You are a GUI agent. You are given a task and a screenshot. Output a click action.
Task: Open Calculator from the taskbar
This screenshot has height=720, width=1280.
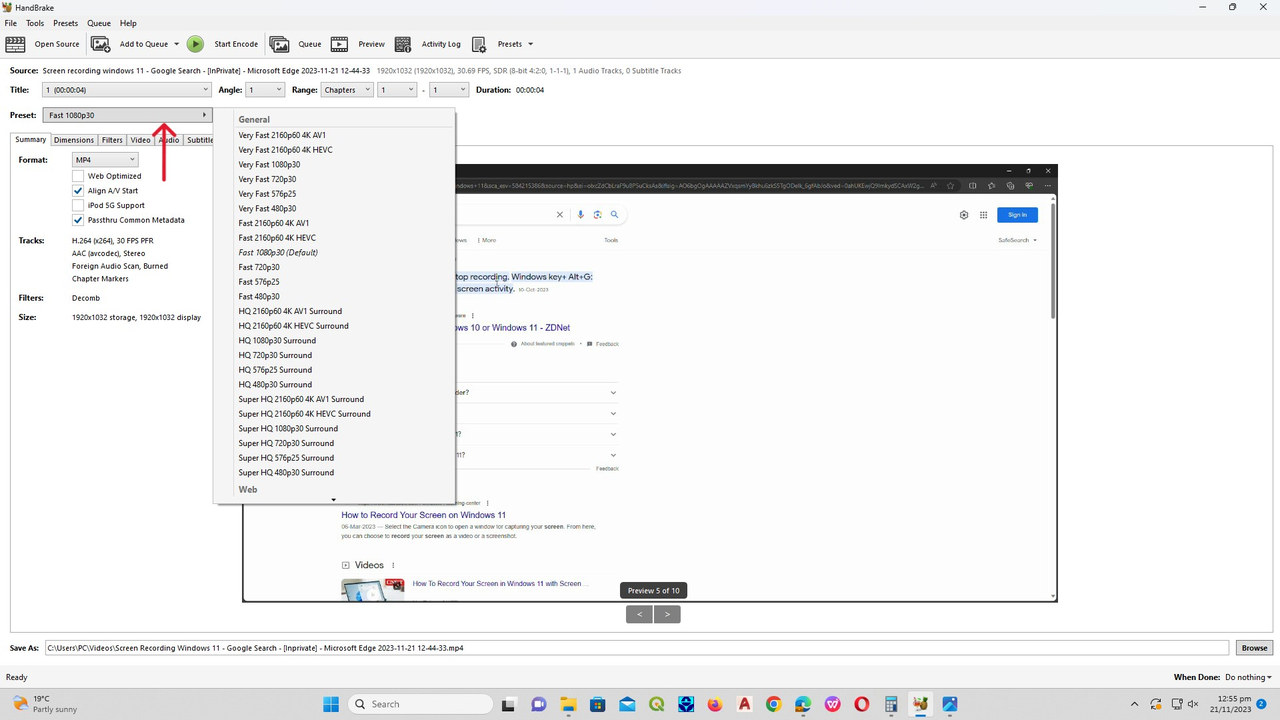891,704
